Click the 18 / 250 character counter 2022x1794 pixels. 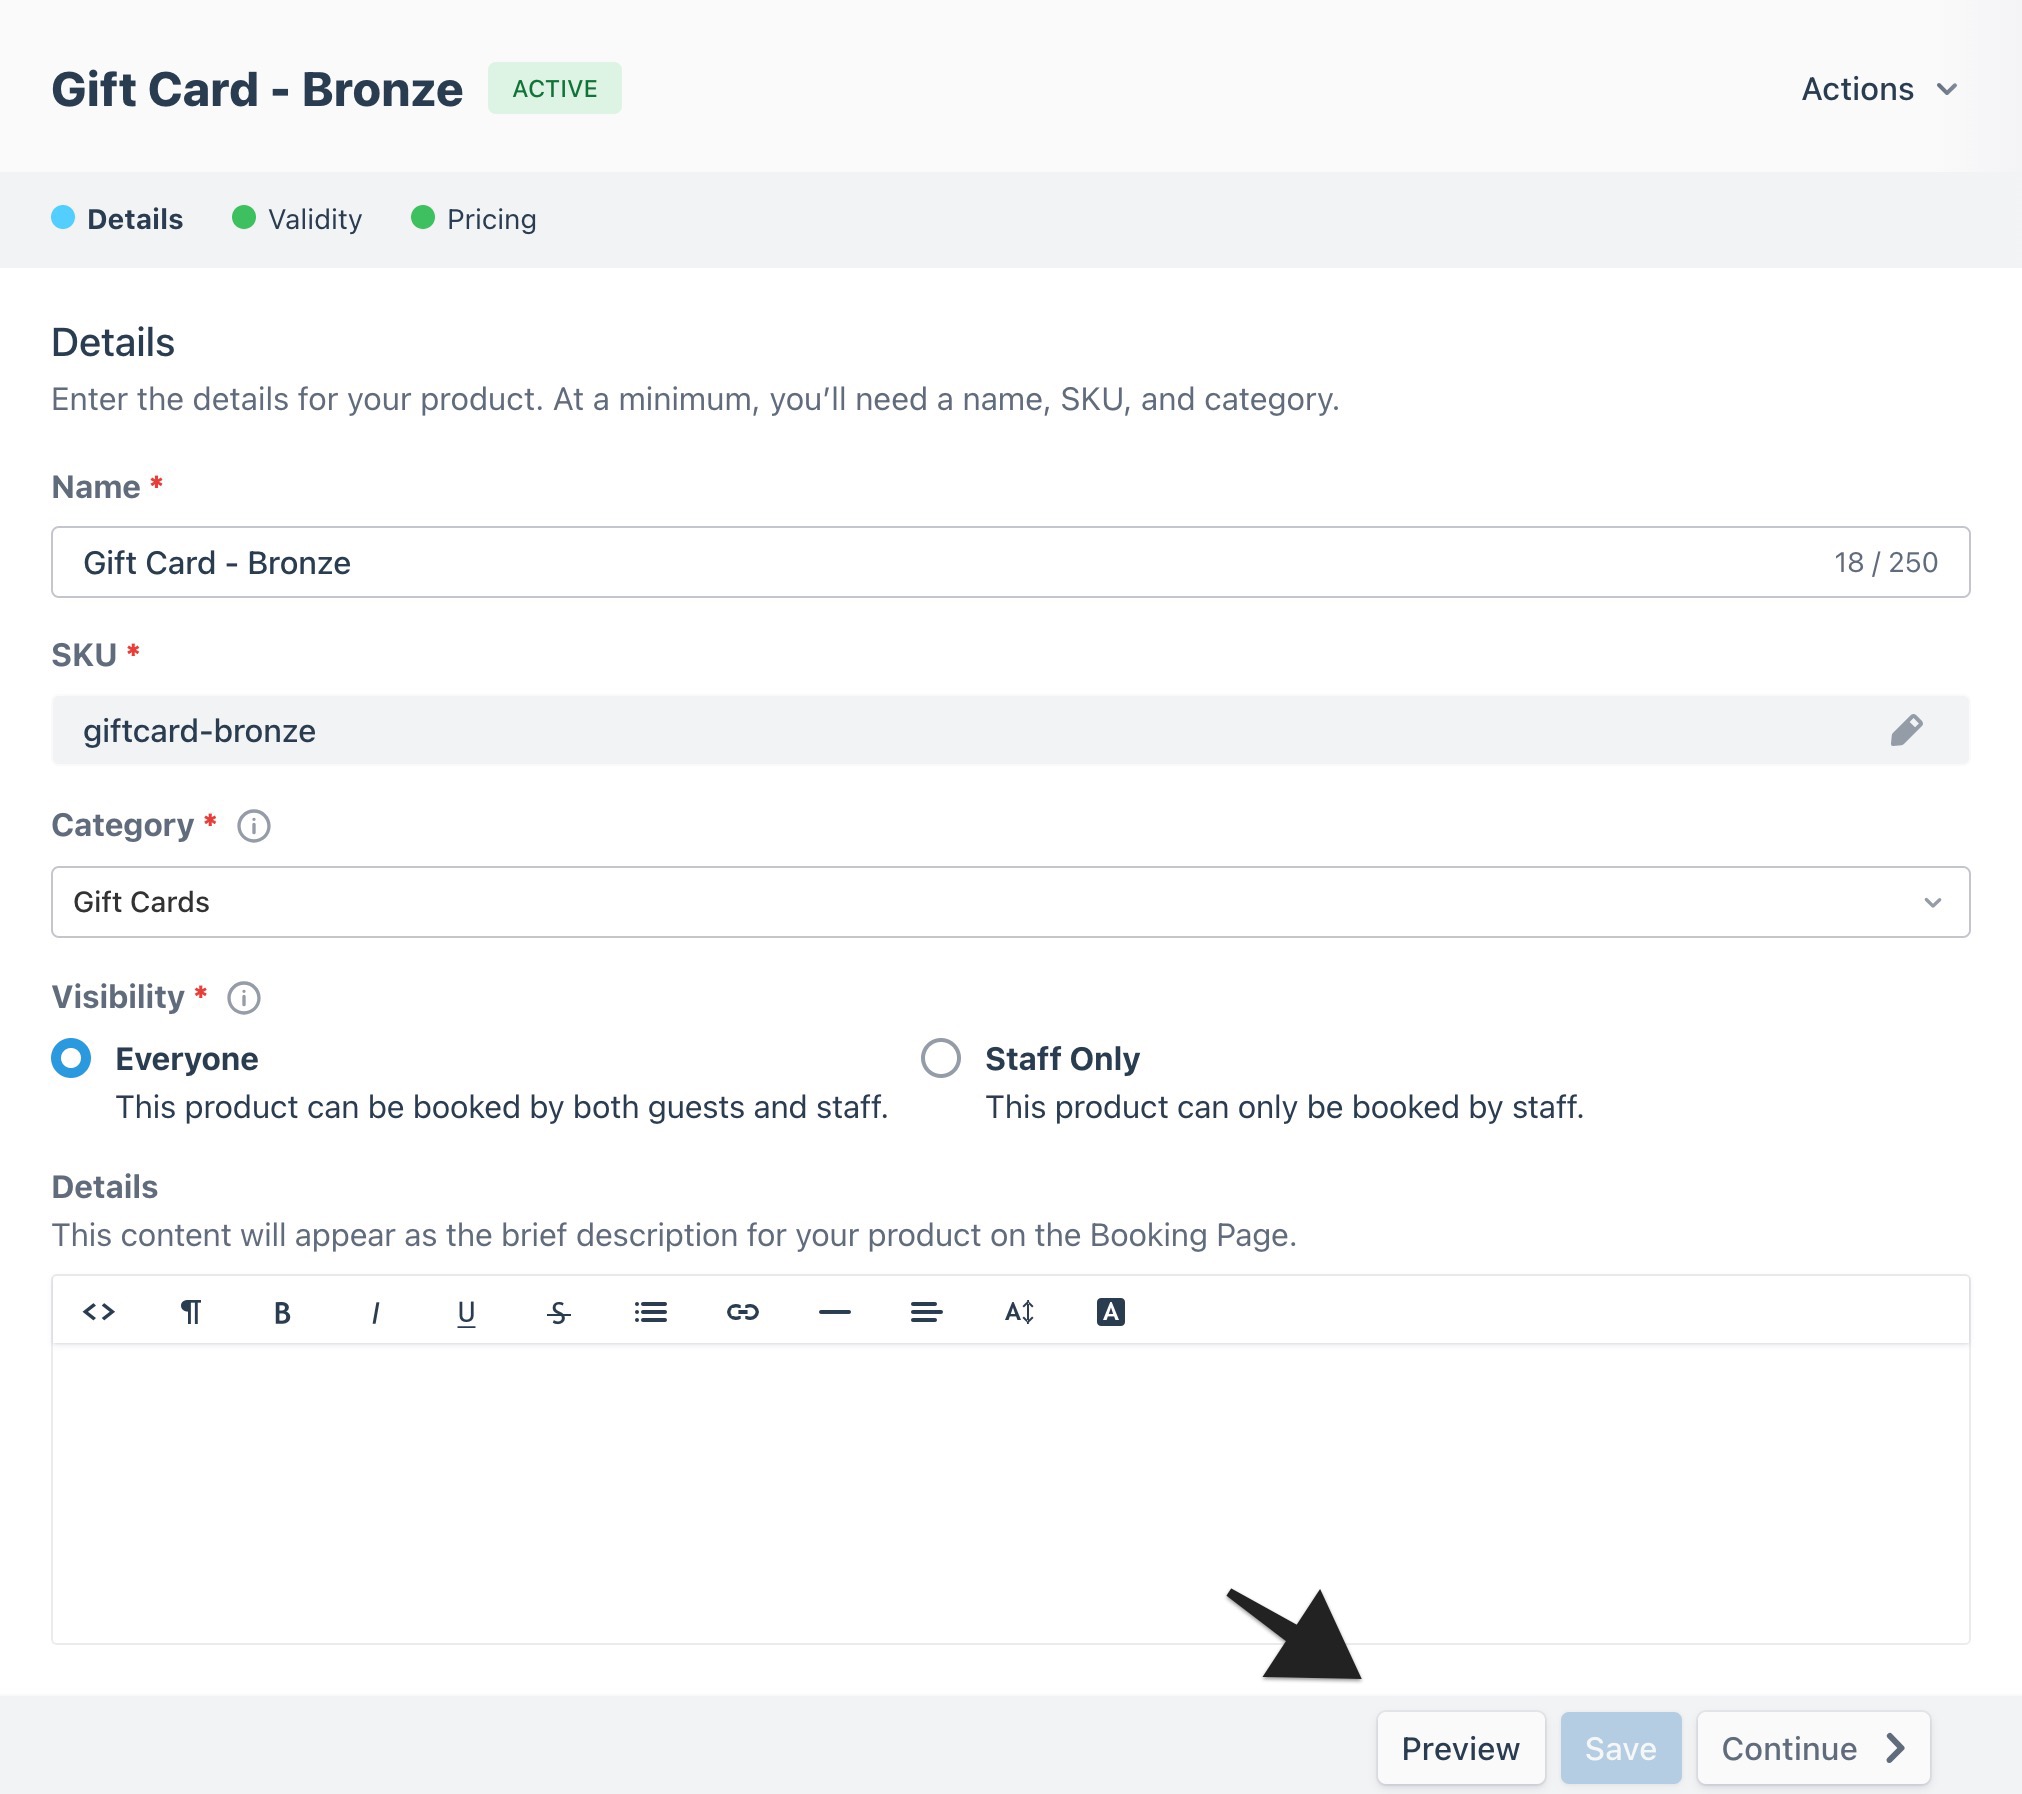coord(1886,562)
